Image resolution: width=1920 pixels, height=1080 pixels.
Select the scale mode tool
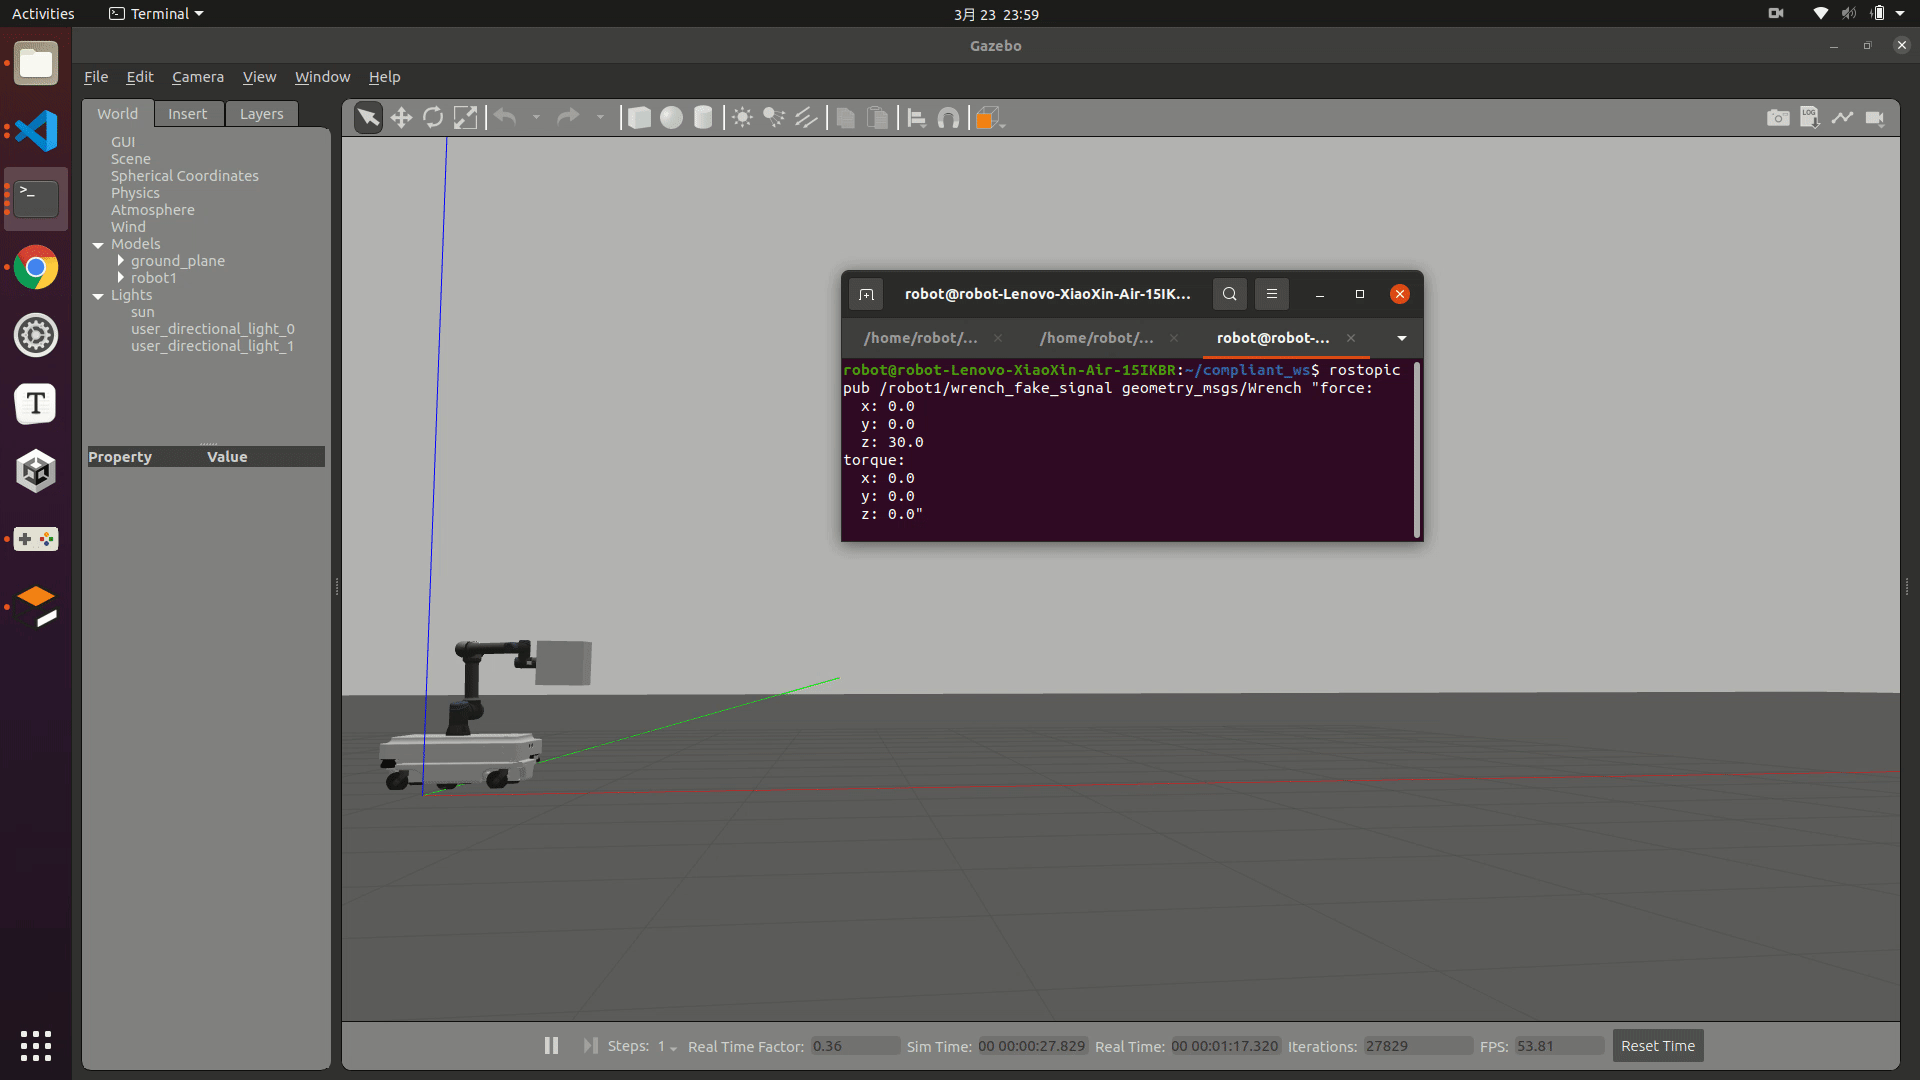click(x=465, y=118)
